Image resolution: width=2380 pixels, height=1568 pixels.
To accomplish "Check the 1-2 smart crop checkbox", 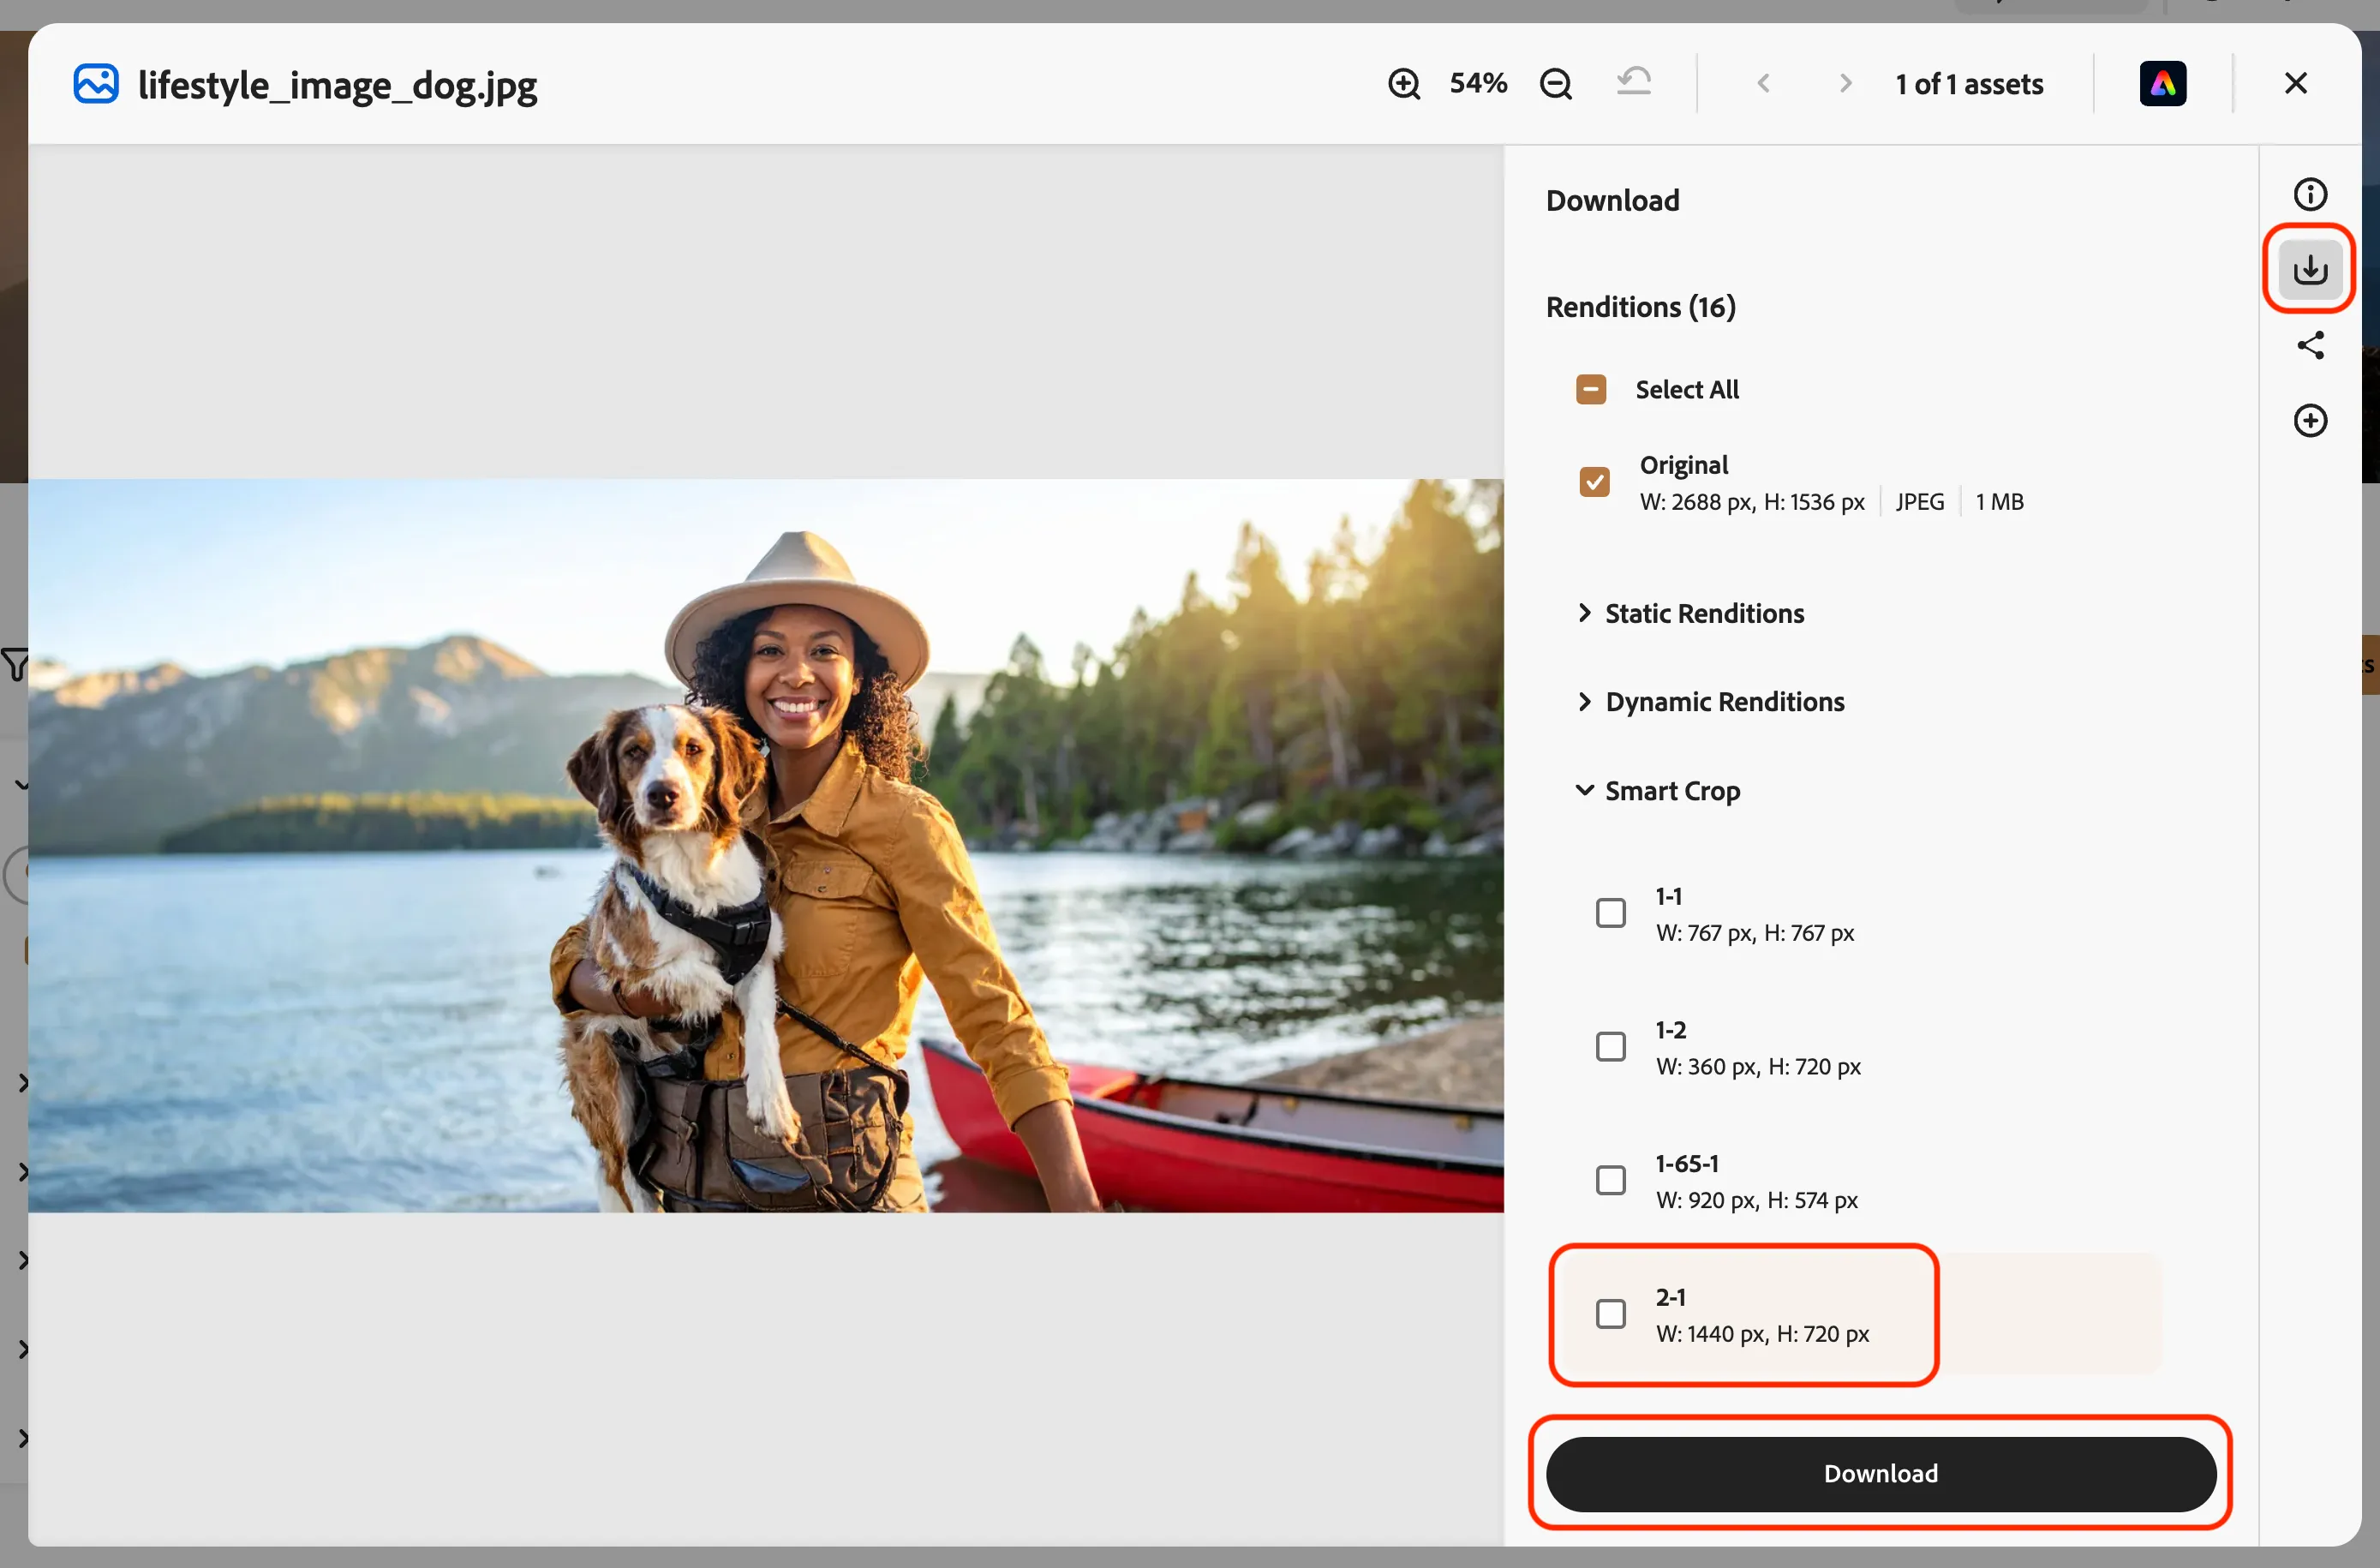I will pos(1610,1047).
